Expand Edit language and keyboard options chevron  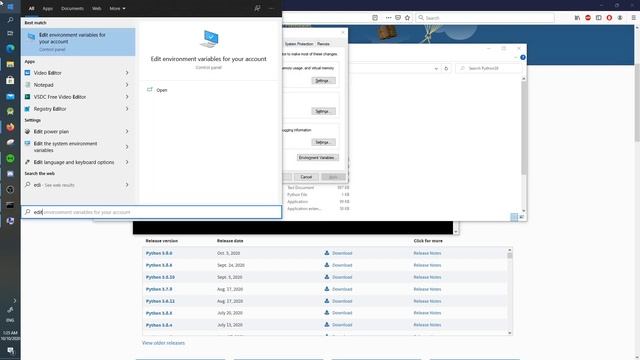[x=127, y=162]
